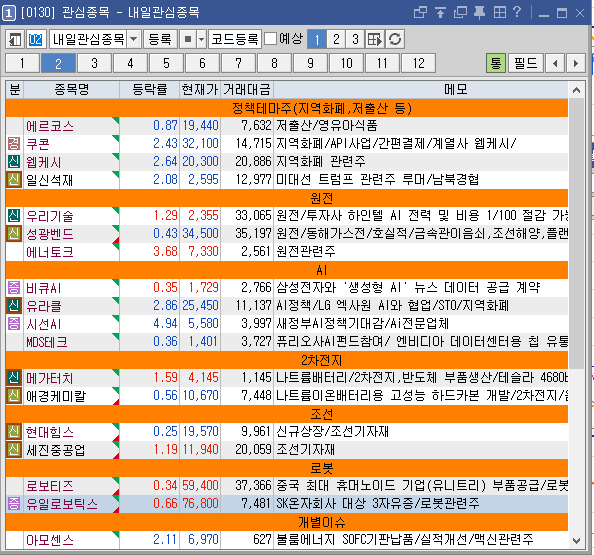Switch to group tab 3
This screenshot has width=594, height=555.
click(x=94, y=63)
